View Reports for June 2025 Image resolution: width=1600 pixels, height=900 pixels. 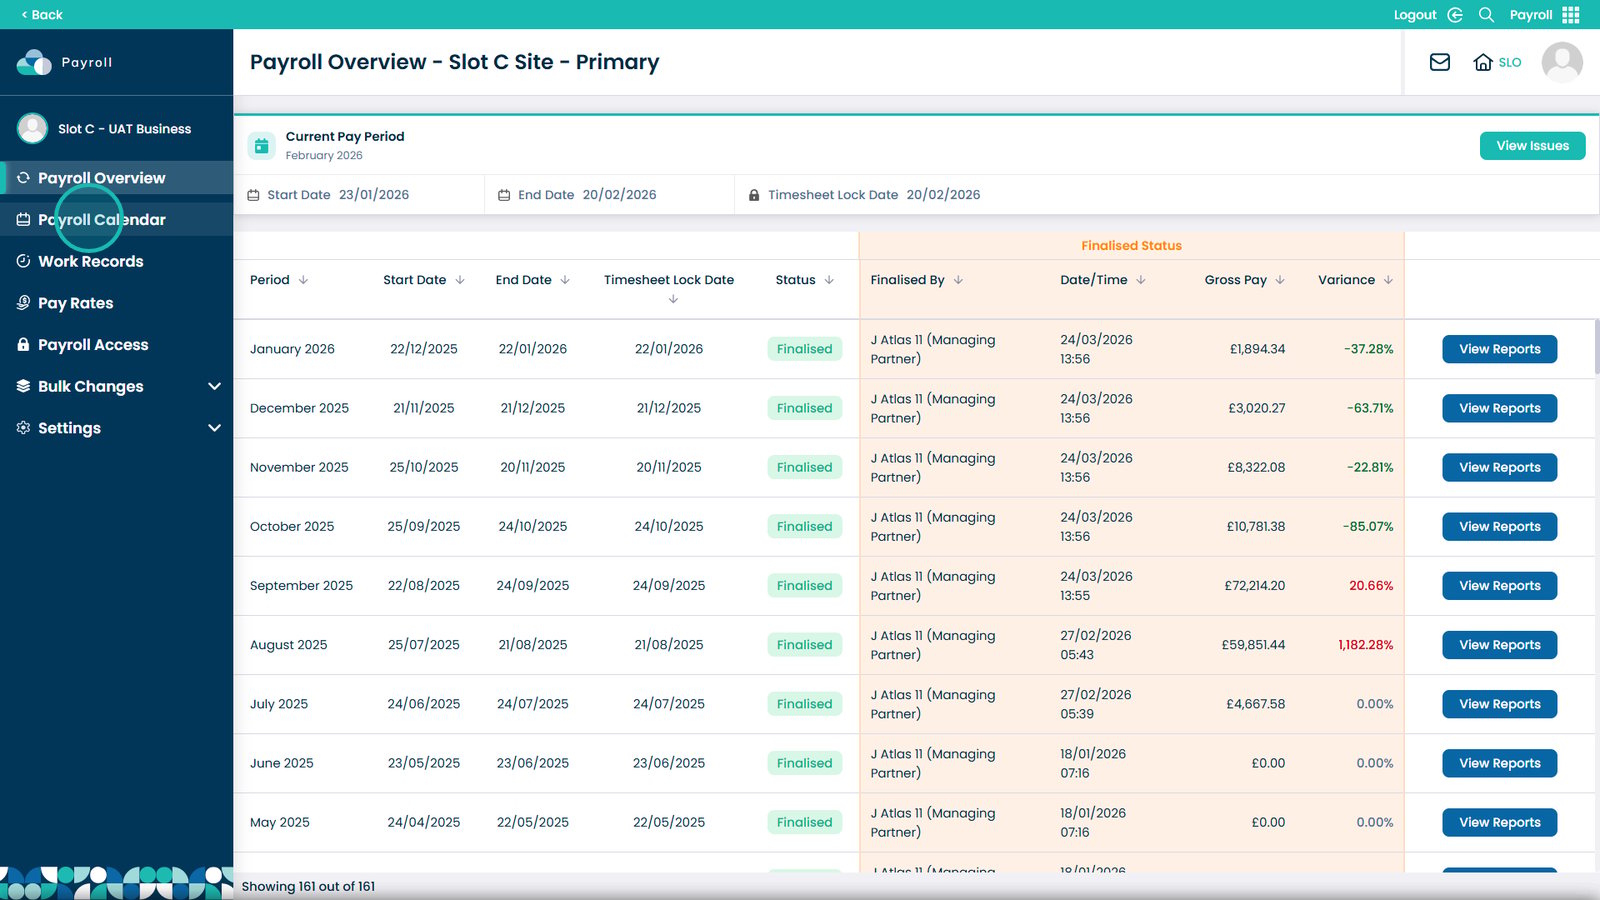1499,763
